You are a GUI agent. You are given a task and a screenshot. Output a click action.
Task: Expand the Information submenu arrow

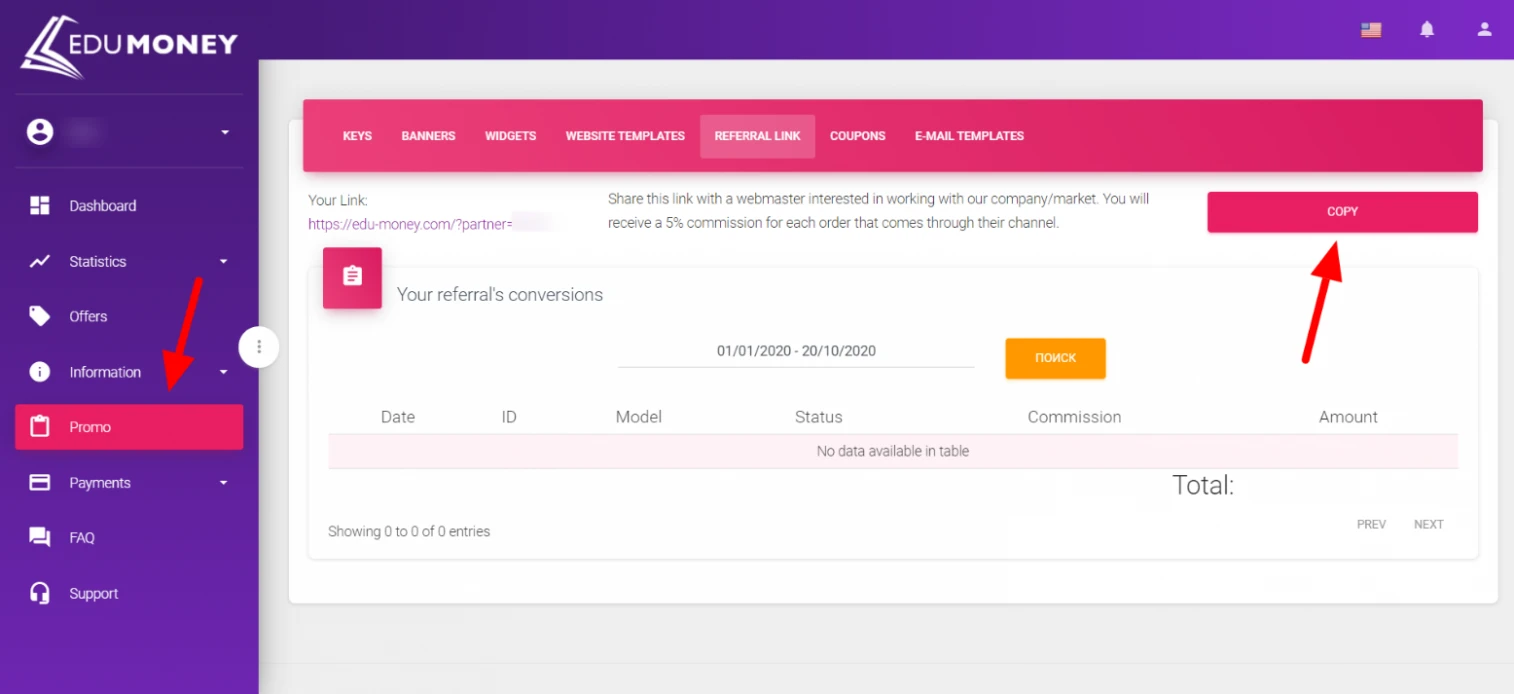224,372
